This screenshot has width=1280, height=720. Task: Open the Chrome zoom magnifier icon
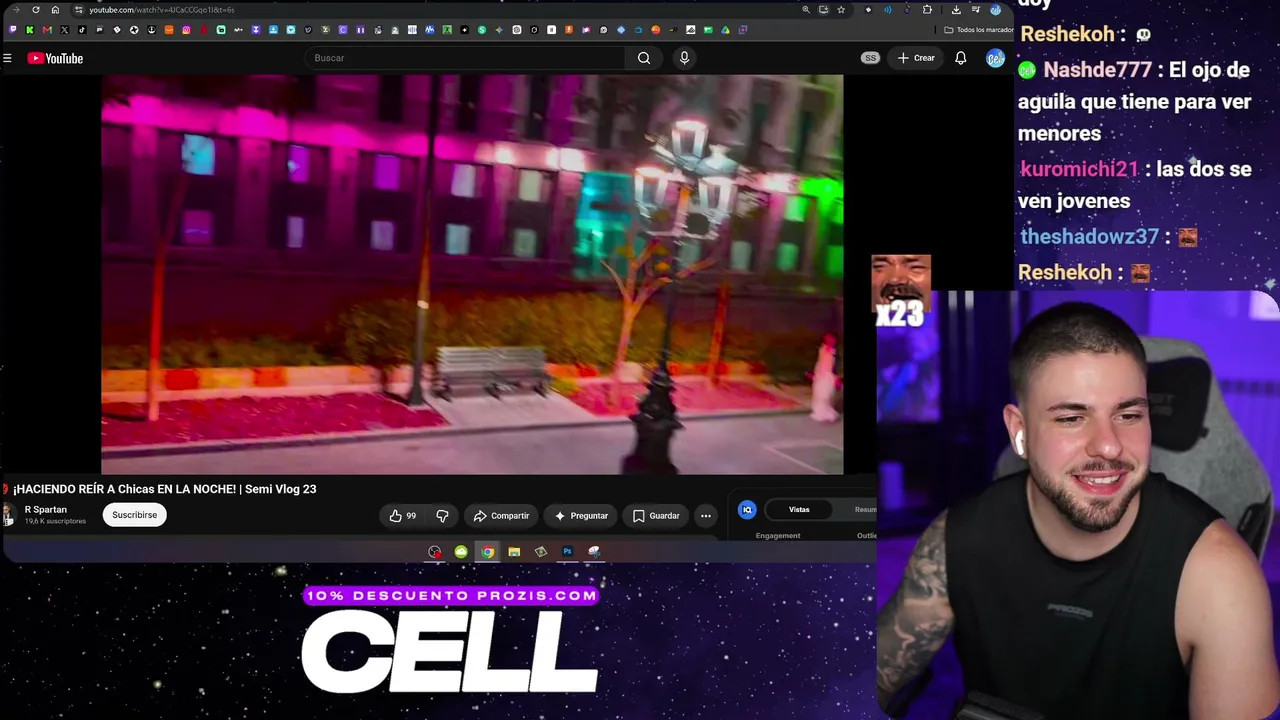(x=806, y=10)
